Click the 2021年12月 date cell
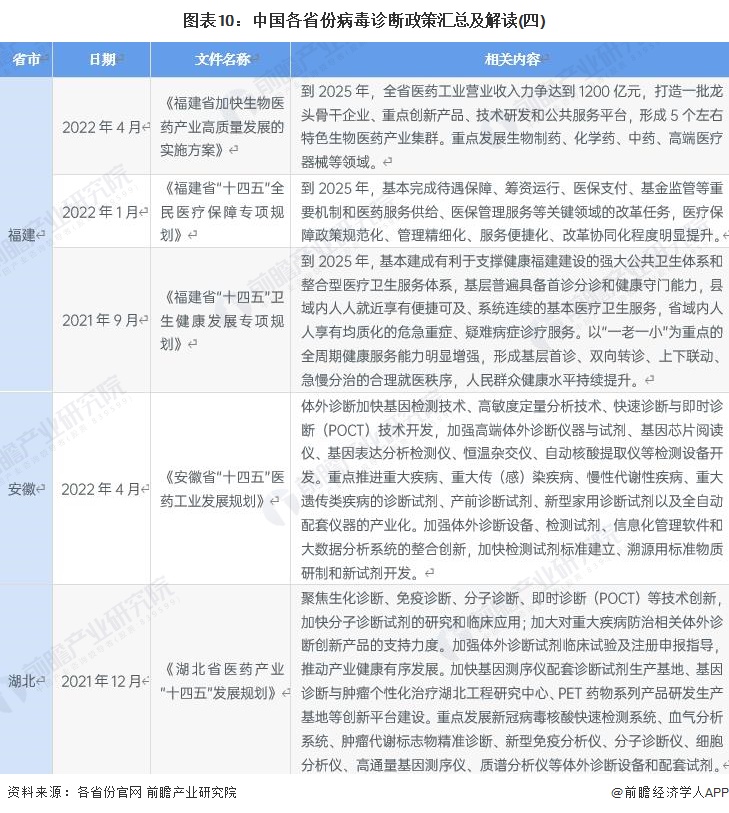The width and height of the screenshot is (729, 813). tap(102, 681)
